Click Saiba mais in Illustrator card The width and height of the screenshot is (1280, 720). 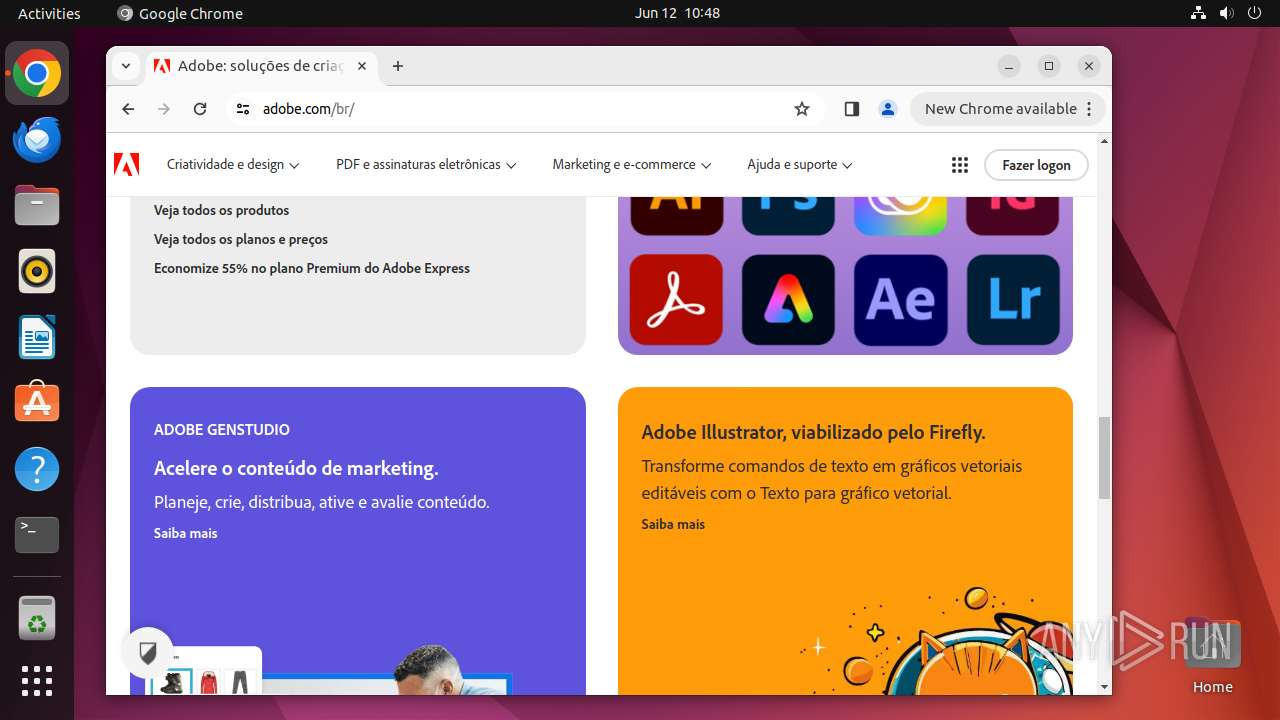coord(673,524)
